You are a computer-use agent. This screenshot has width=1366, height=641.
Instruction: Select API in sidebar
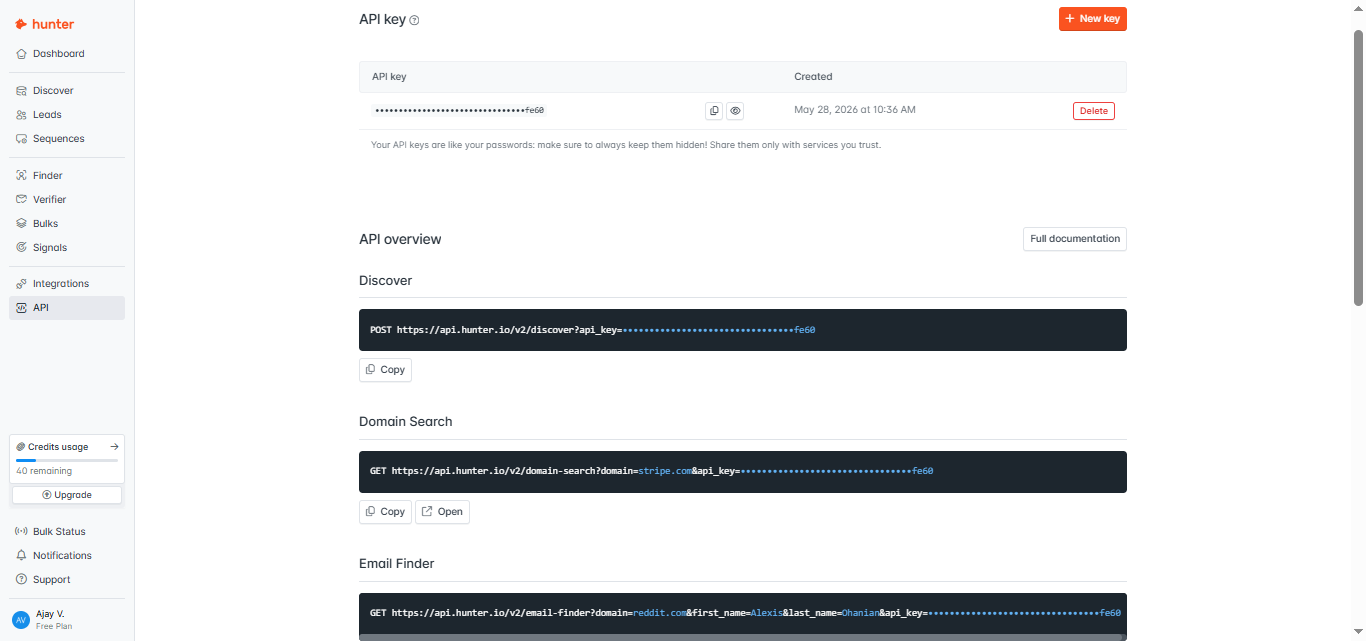[67, 308]
